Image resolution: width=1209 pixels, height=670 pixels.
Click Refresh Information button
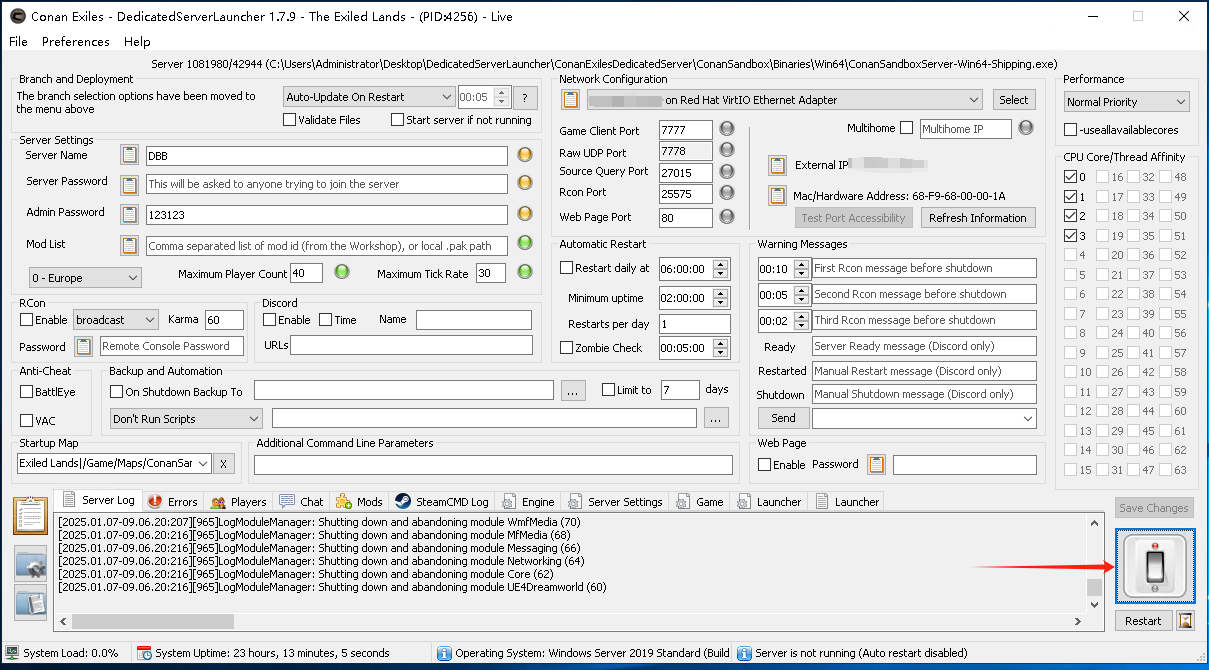pyautogui.click(x=977, y=218)
